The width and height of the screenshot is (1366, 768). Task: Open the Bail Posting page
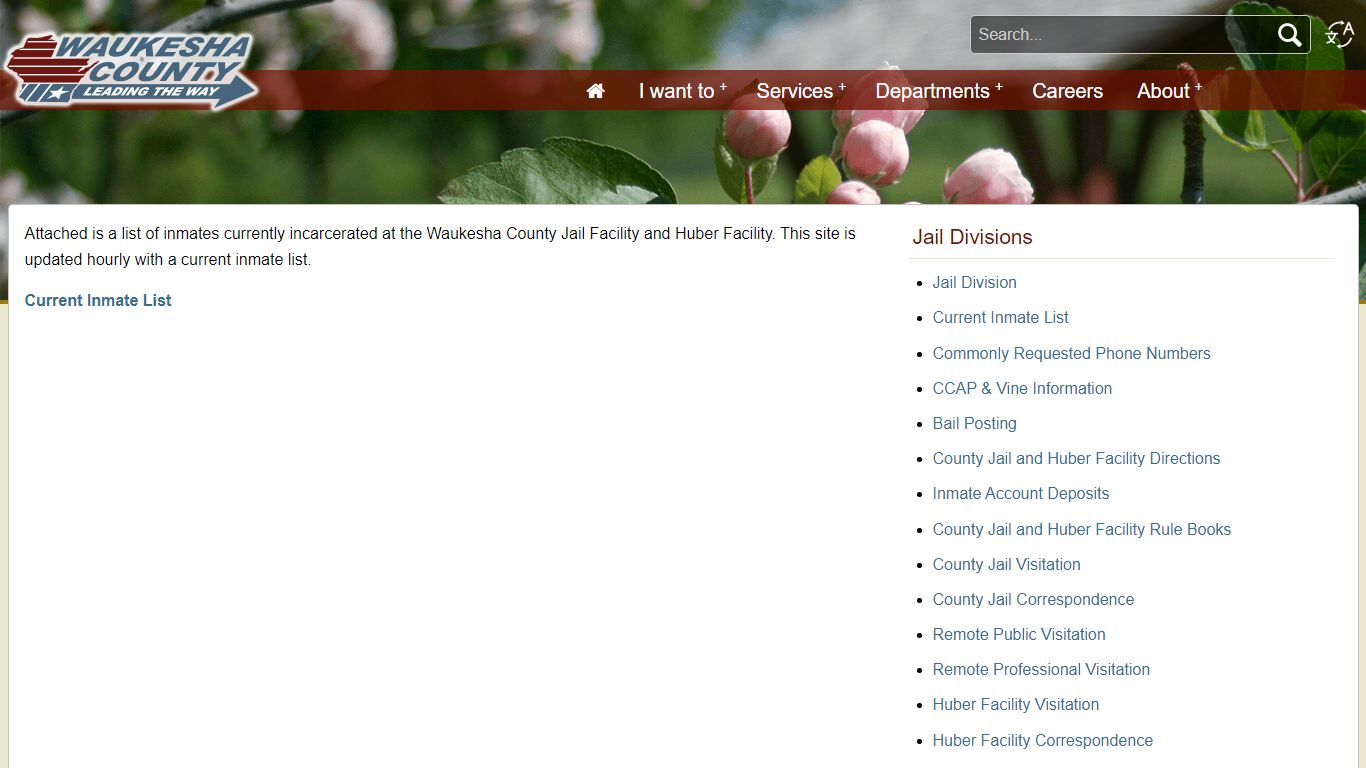point(974,423)
